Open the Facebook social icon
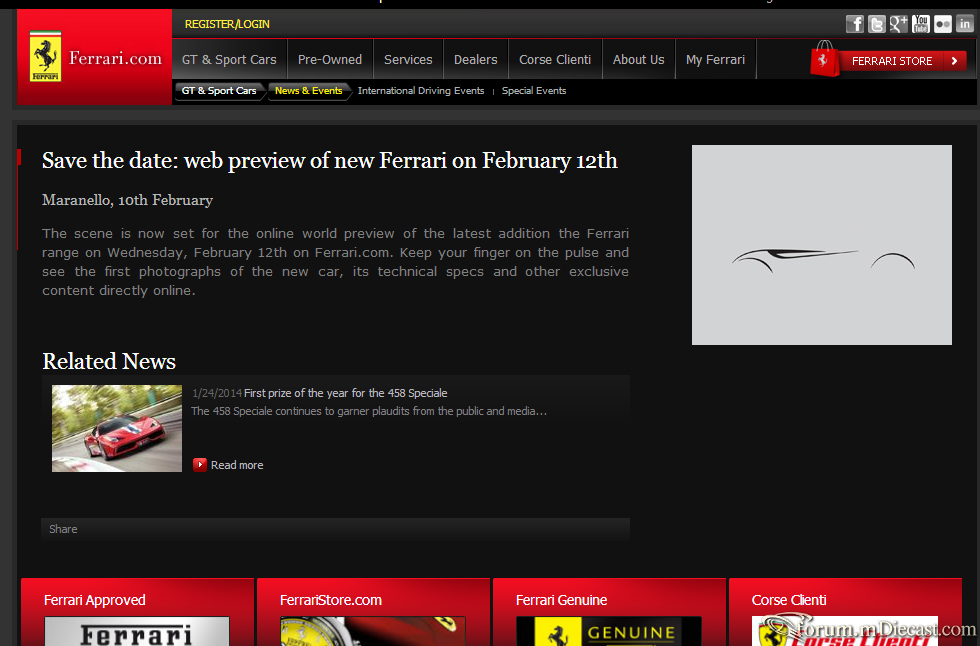Viewport: 980px width, 646px height. (x=854, y=24)
